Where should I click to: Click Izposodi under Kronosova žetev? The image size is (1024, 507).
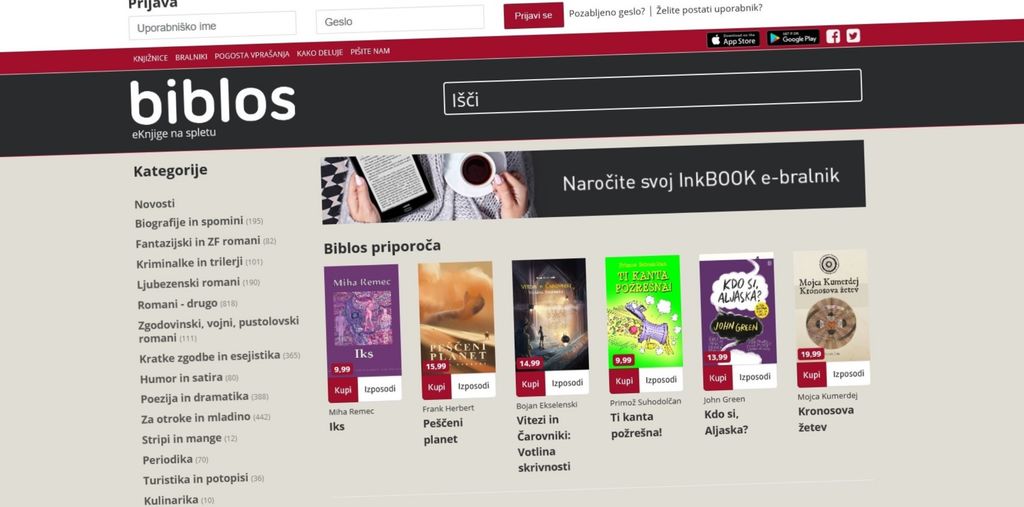coord(848,374)
